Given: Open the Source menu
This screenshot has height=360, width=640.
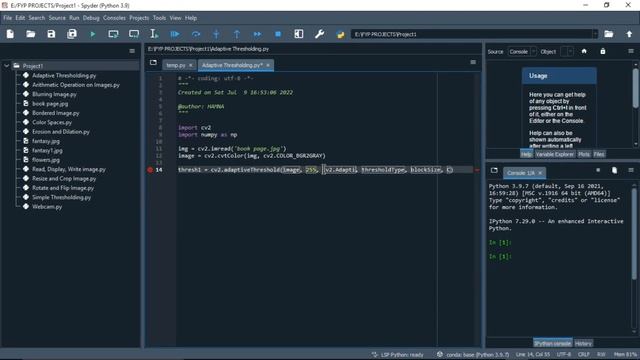Looking at the screenshot, I should (x=57, y=18).
